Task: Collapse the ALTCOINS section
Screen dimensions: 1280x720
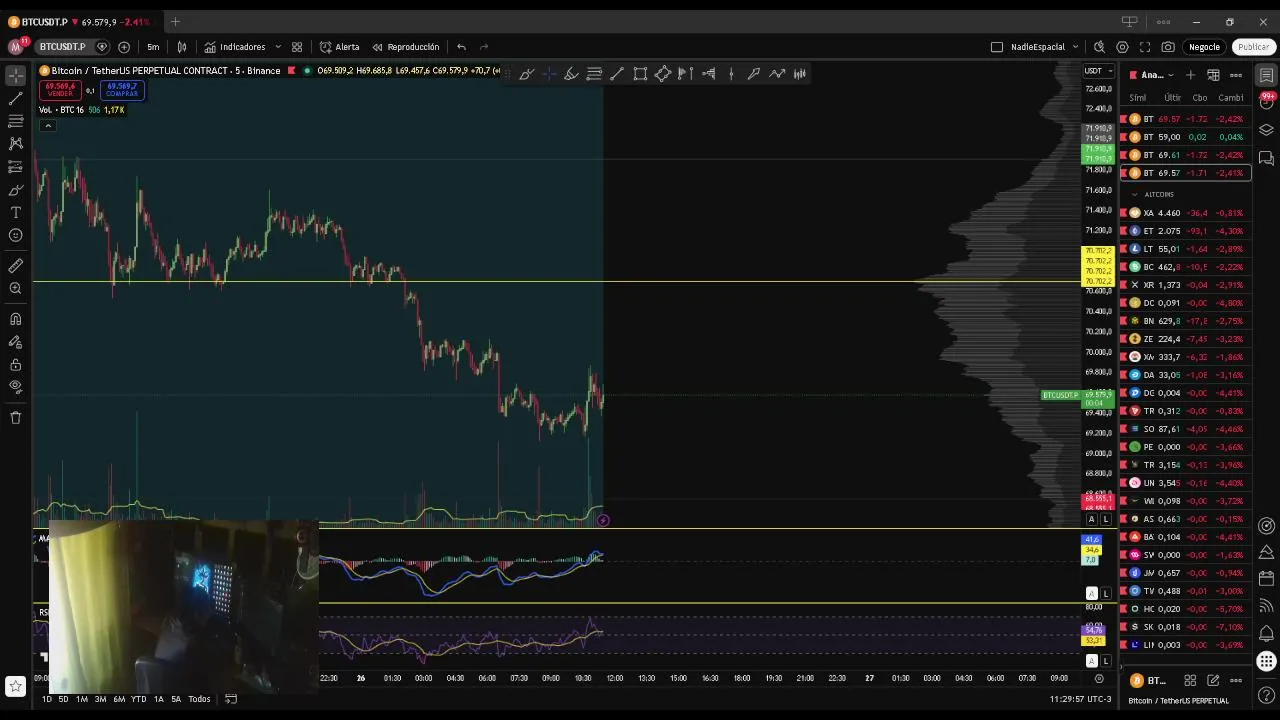Action: (1134, 194)
